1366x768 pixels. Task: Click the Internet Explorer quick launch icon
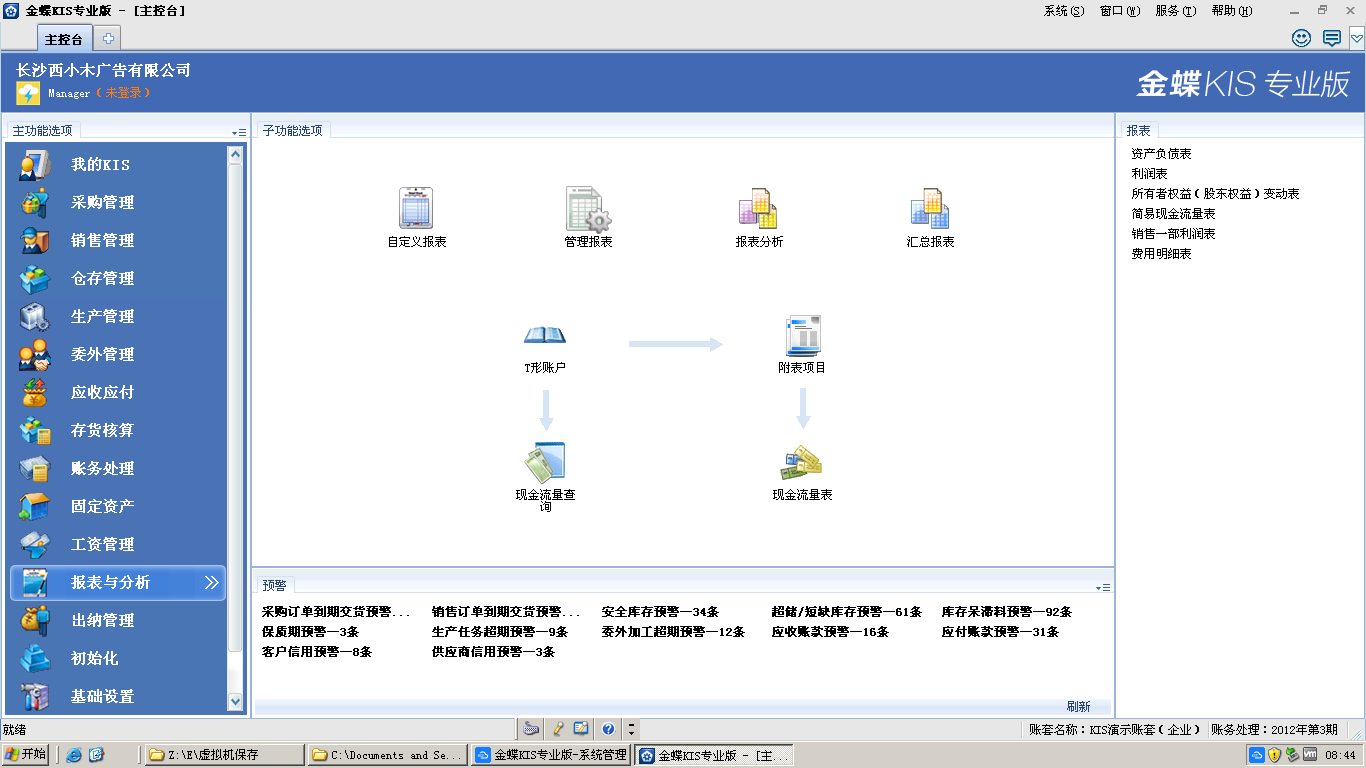click(74, 755)
